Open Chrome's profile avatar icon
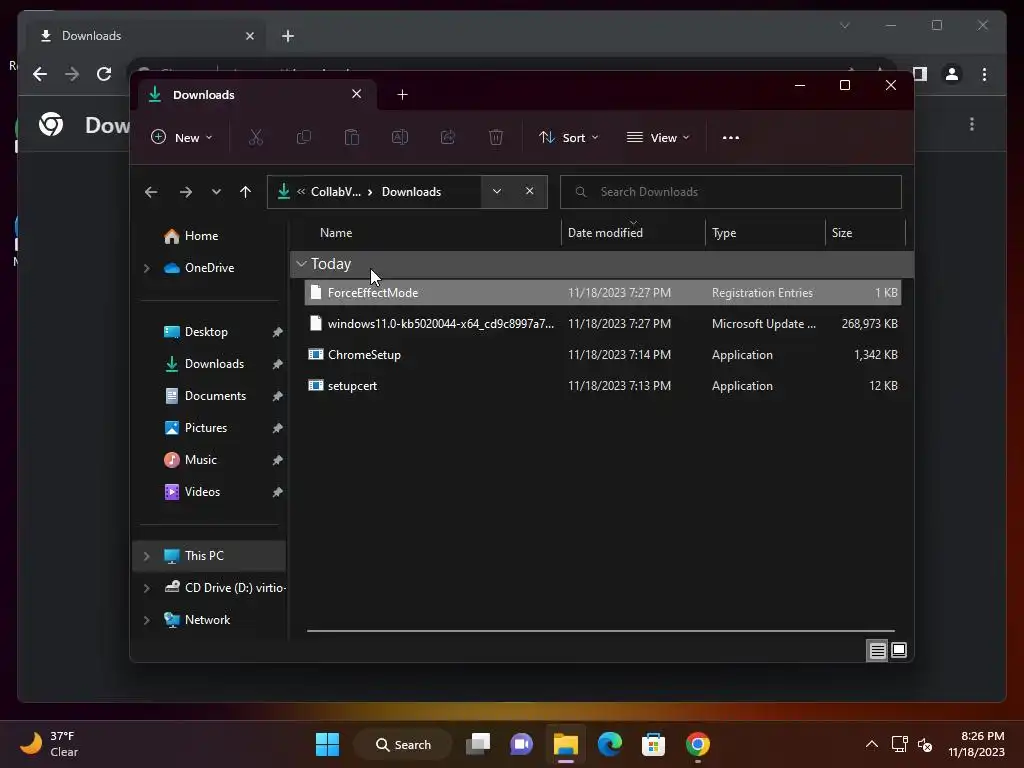 point(952,74)
